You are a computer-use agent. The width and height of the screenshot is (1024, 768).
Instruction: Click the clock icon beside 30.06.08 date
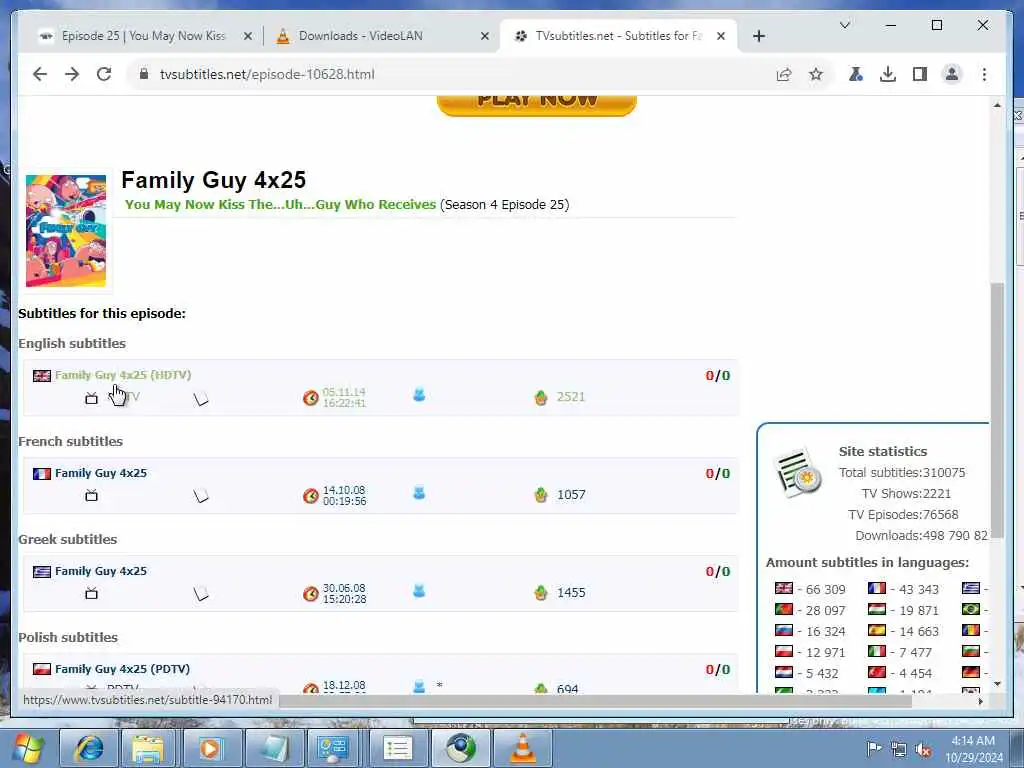311,594
